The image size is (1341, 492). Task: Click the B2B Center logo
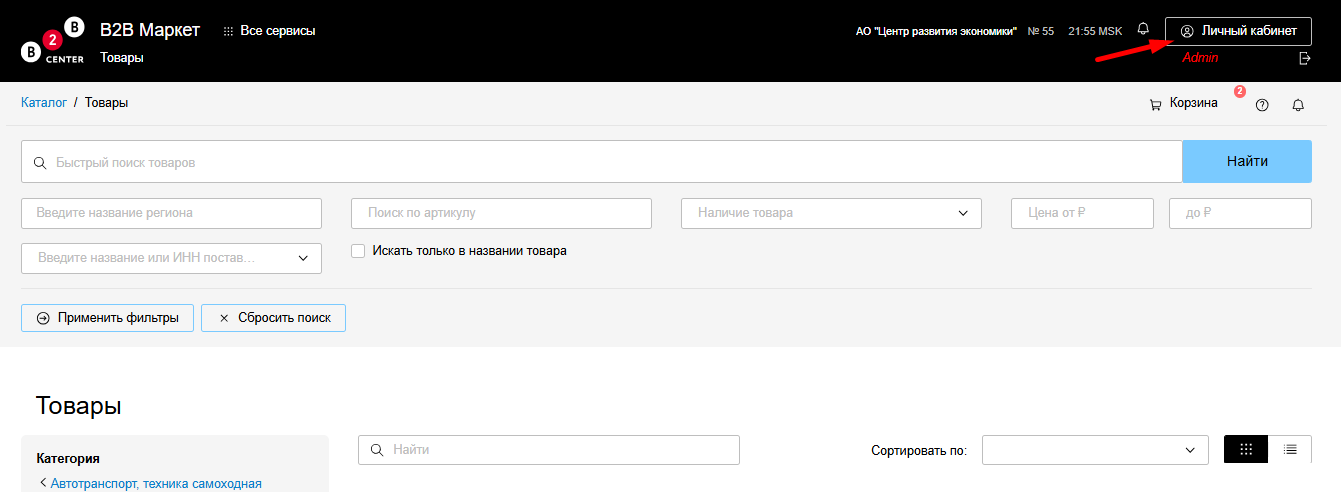click(x=53, y=41)
